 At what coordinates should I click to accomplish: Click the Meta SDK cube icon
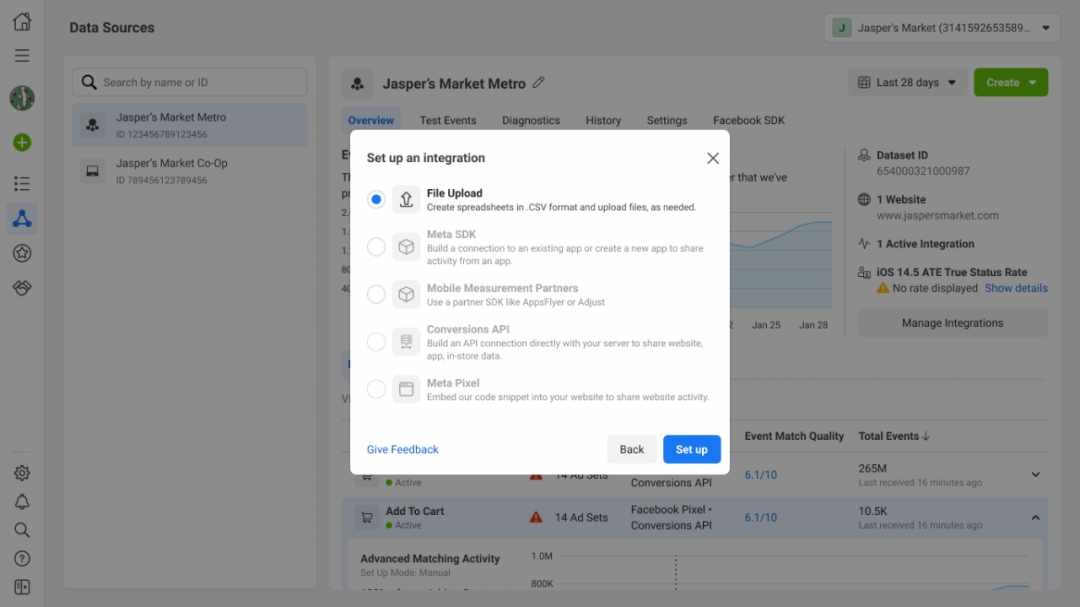click(x=406, y=247)
